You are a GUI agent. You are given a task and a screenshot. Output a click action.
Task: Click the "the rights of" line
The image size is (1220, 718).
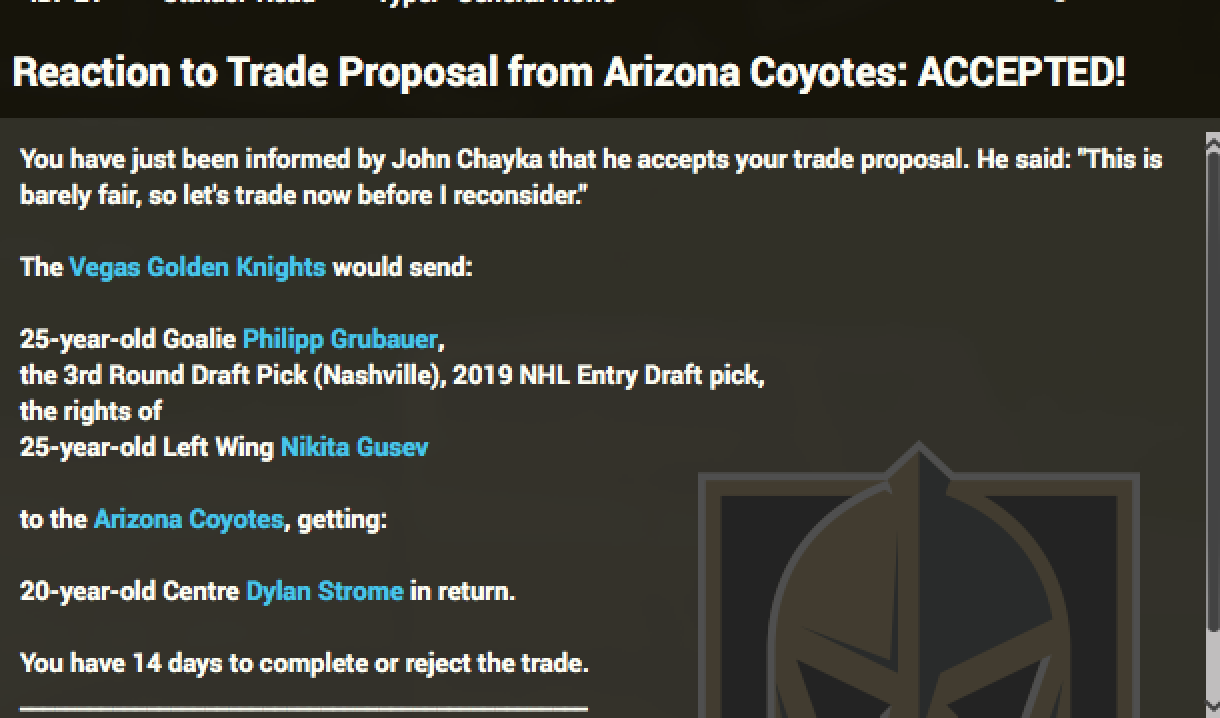(x=91, y=411)
